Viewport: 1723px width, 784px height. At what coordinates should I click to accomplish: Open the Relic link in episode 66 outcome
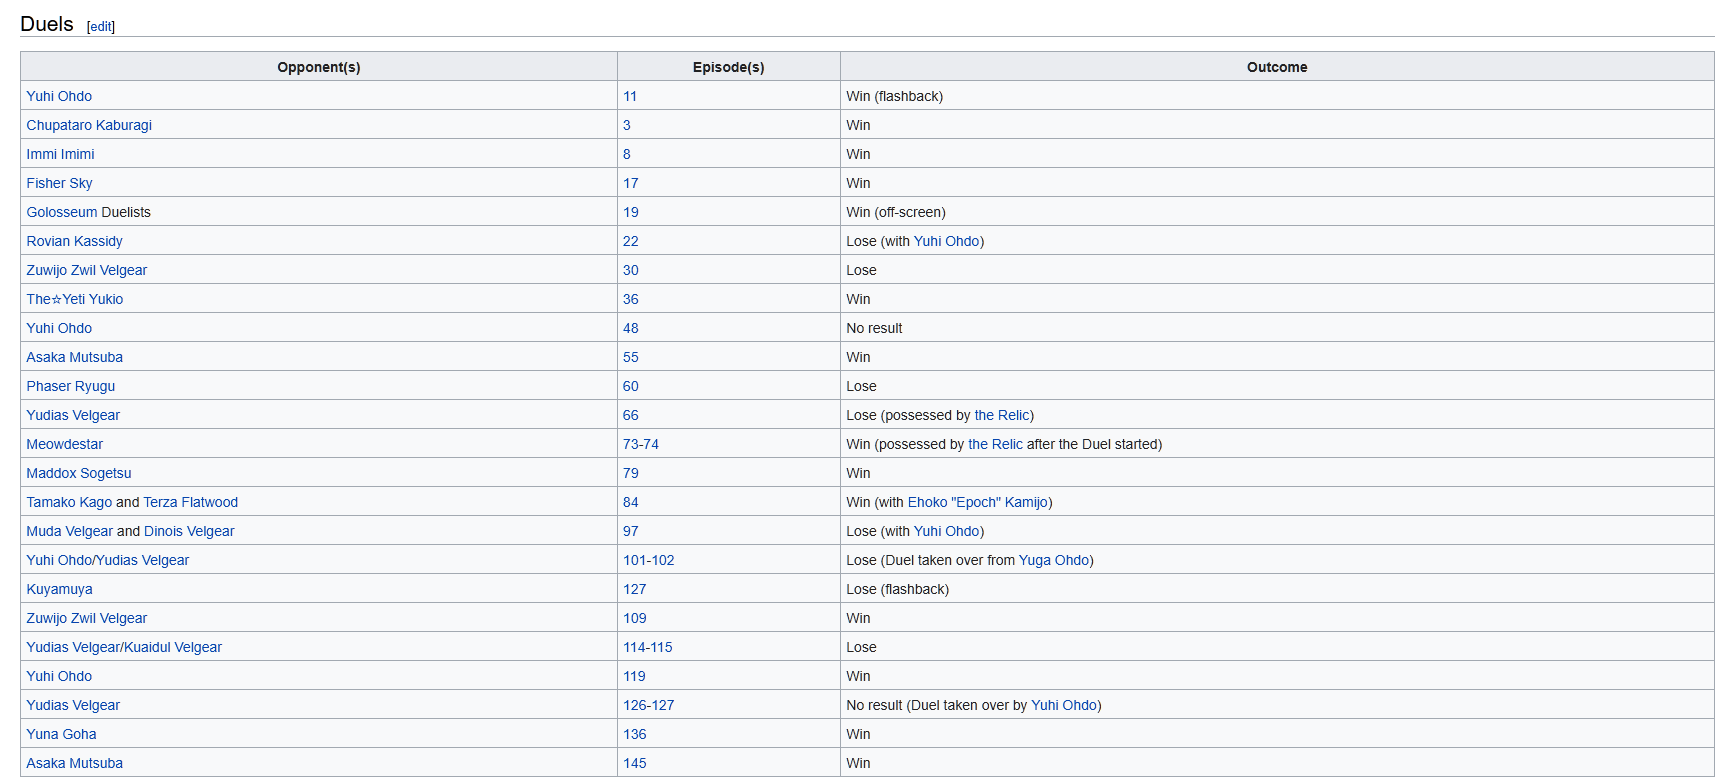pos(1002,415)
